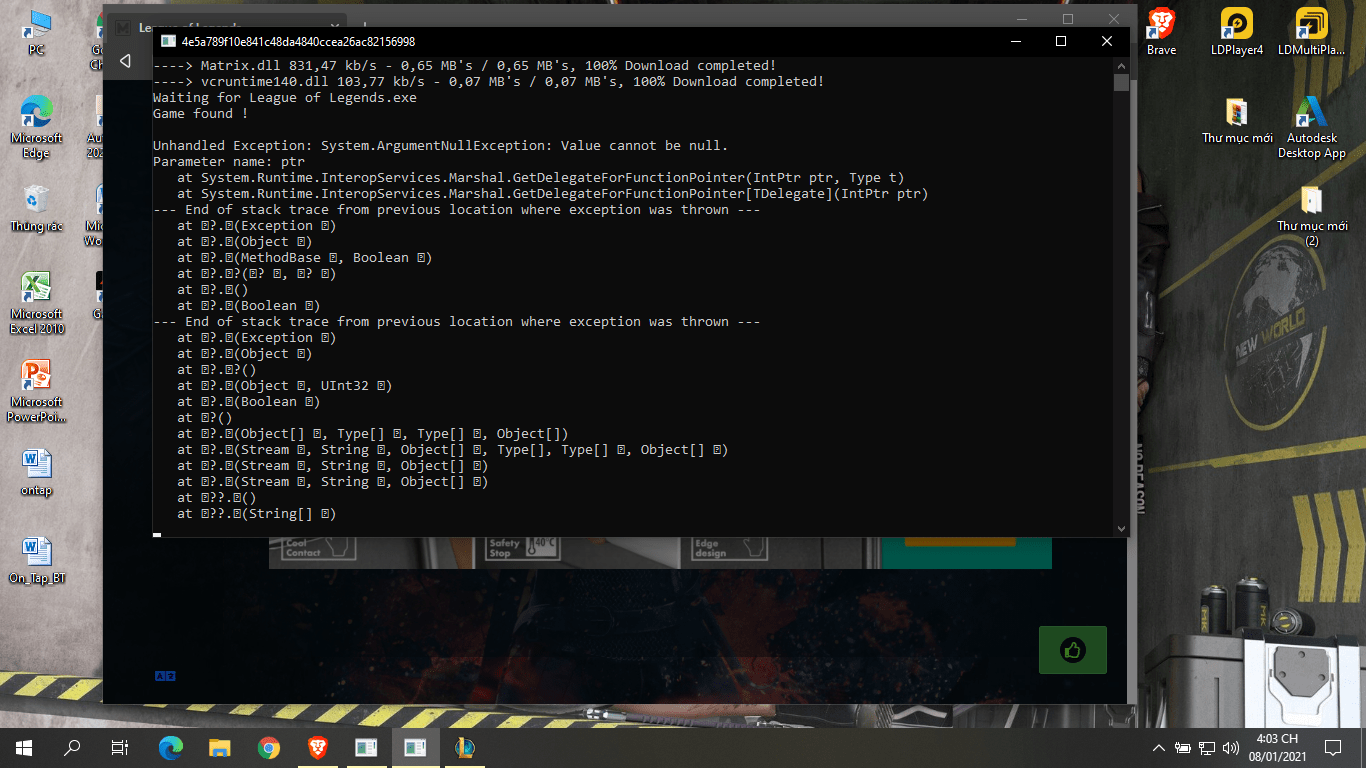Click the console scrollbar up arrow
Viewport: 1366px width, 768px height.
coord(1121,65)
